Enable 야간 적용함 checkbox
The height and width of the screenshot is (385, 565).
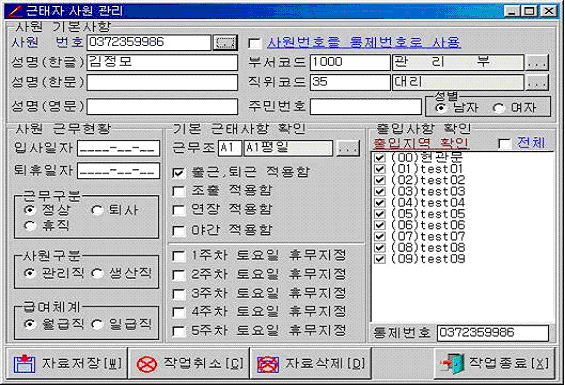click(x=179, y=230)
